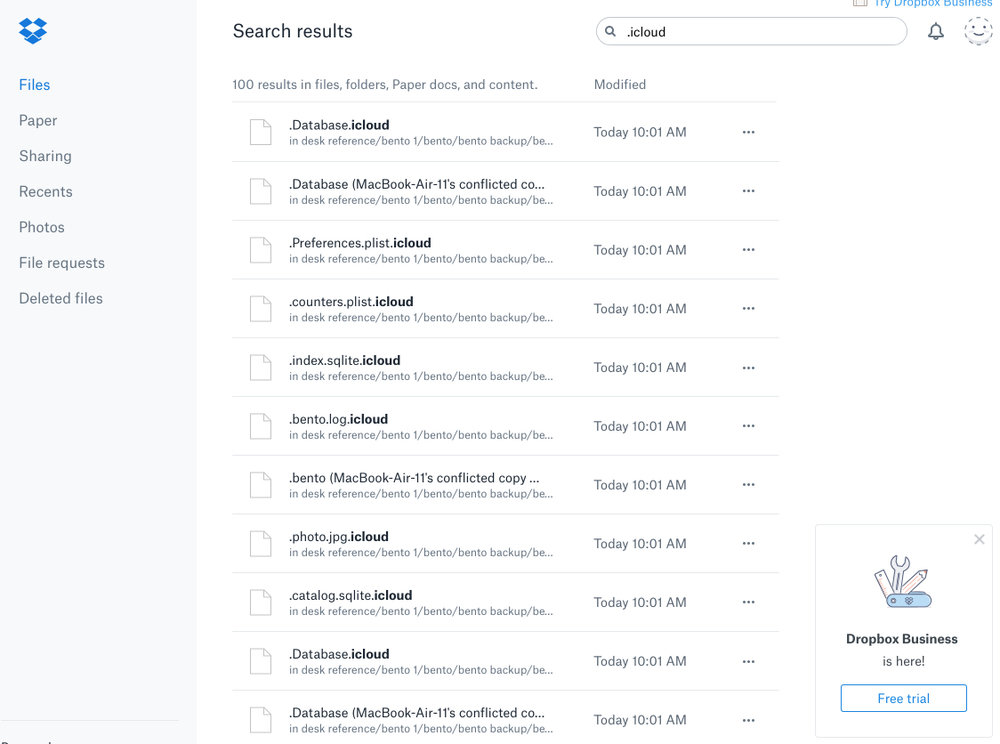This screenshot has height=744, width=1000.
Task: Open the account avatar smiley icon
Action: click(x=978, y=31)
